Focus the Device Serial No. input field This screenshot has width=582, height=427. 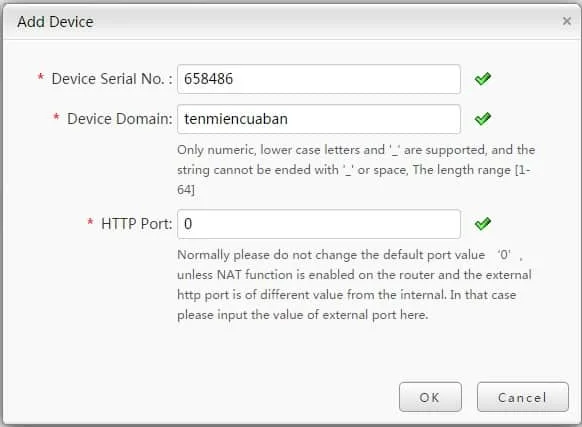click(x=319, y=79)
